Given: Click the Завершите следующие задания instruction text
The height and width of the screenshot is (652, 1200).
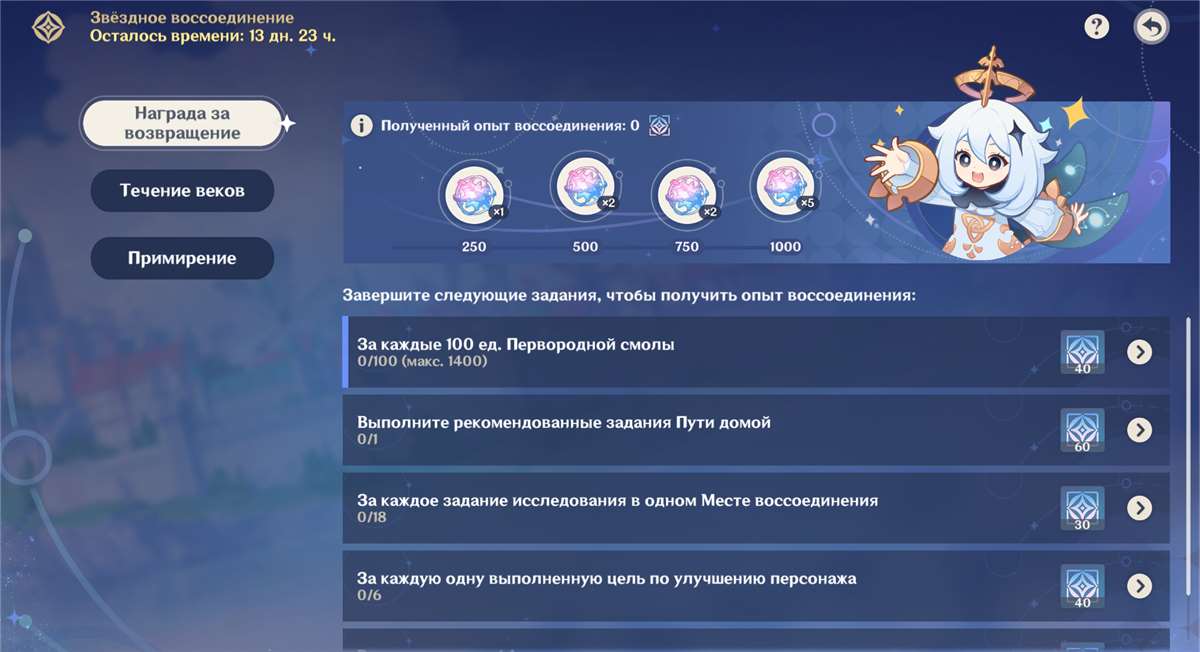Looking at the screenshot, I should pos(629,296).
